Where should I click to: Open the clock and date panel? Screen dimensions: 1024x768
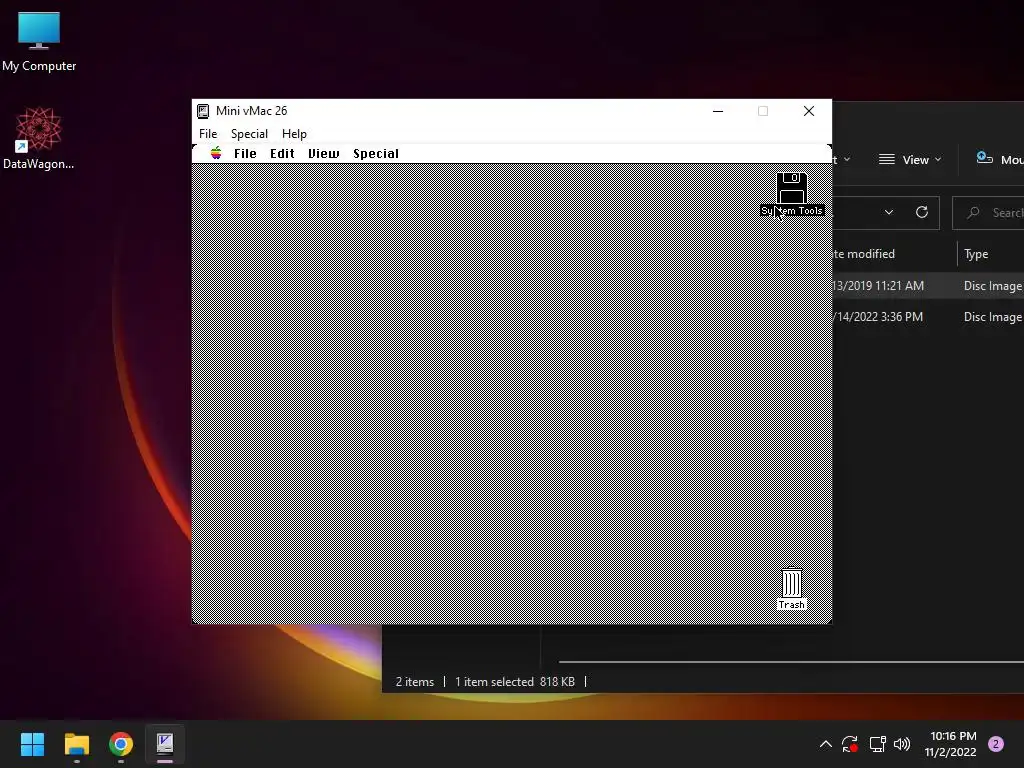pos(951,744)
